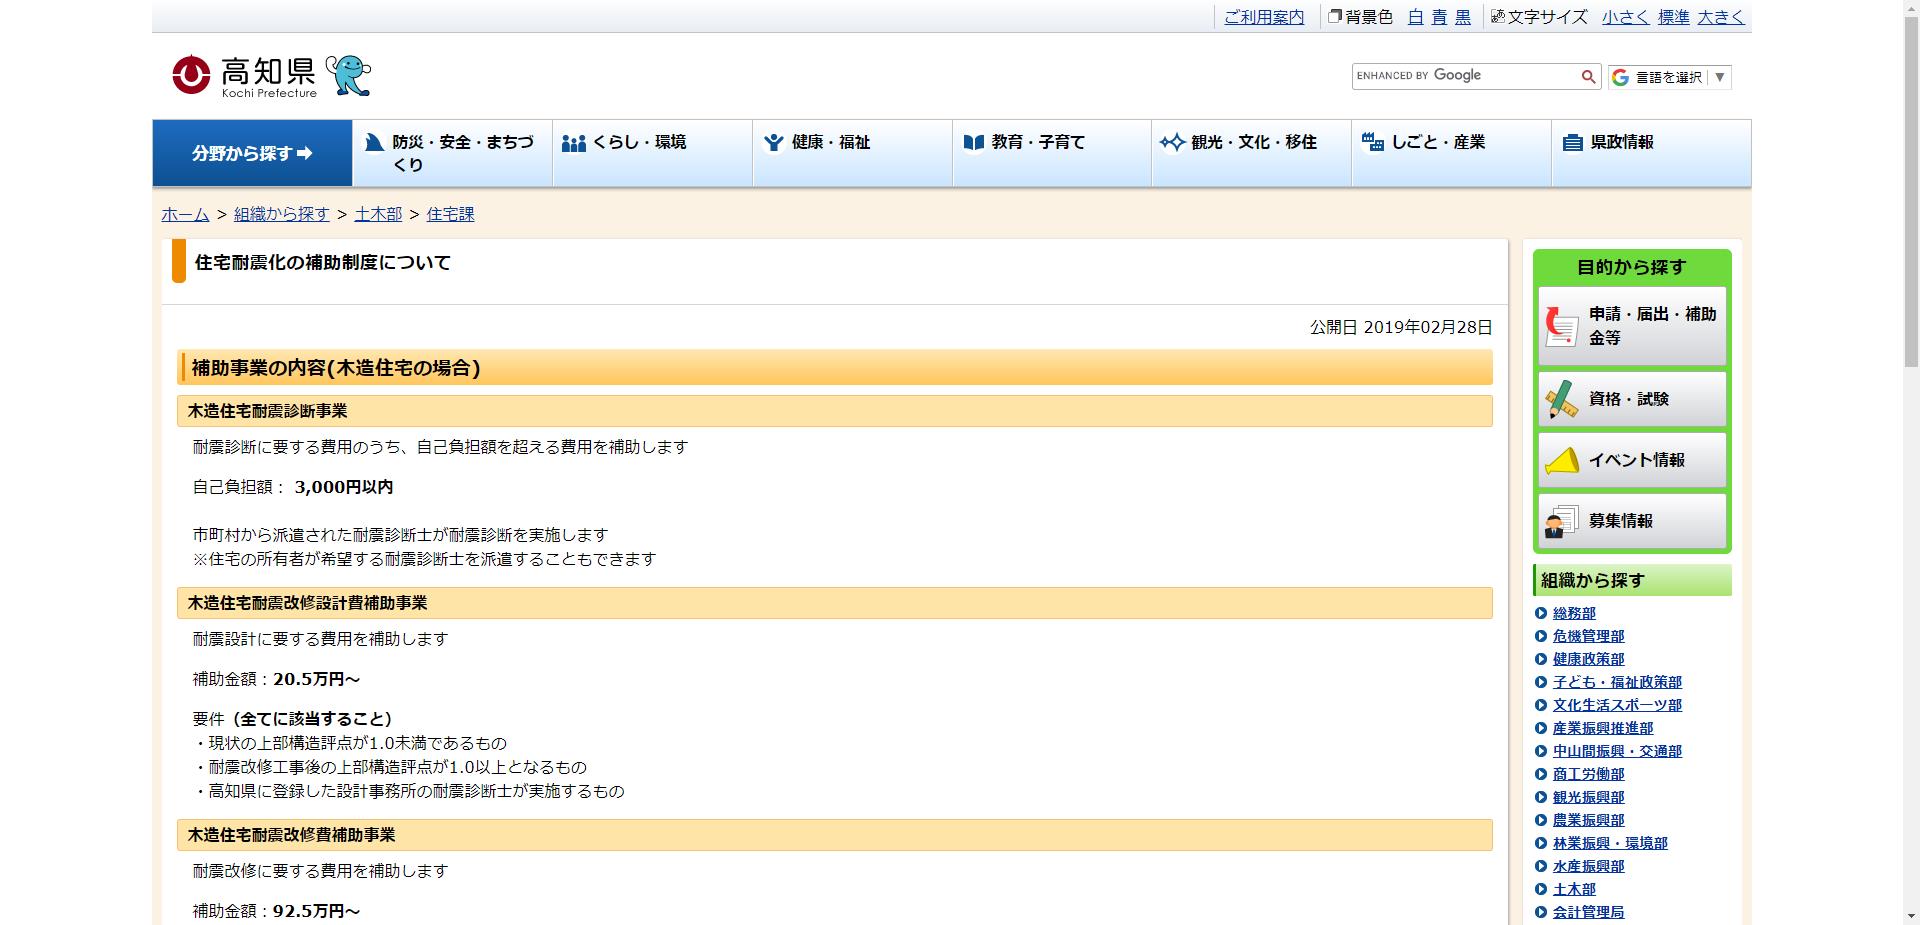Set text size to 大きく
The image size is (1920, 925).
[x=1720, y=17]
